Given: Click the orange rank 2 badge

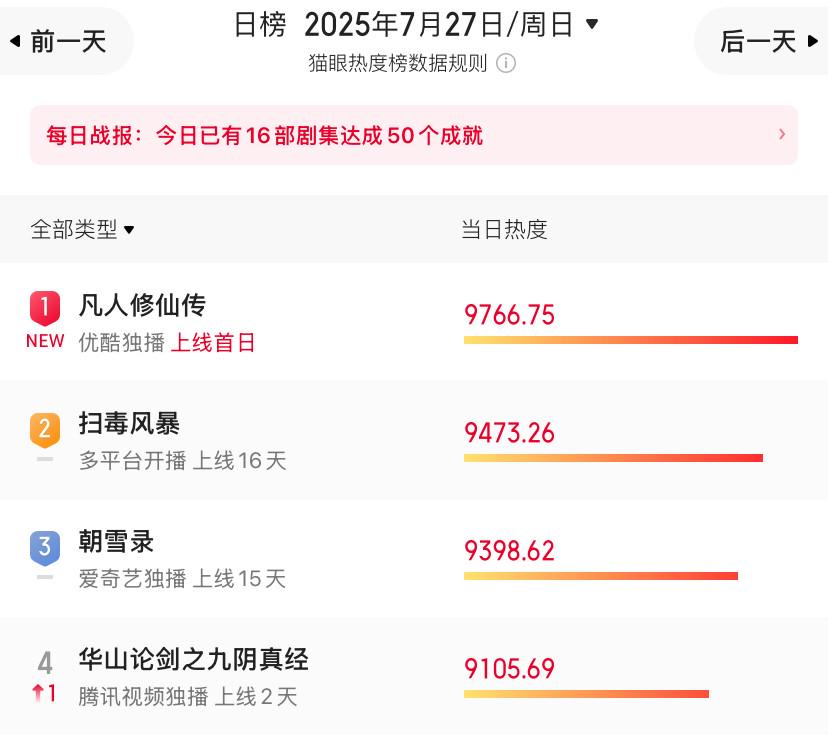Looking at the screenshot, I should 45,430.
